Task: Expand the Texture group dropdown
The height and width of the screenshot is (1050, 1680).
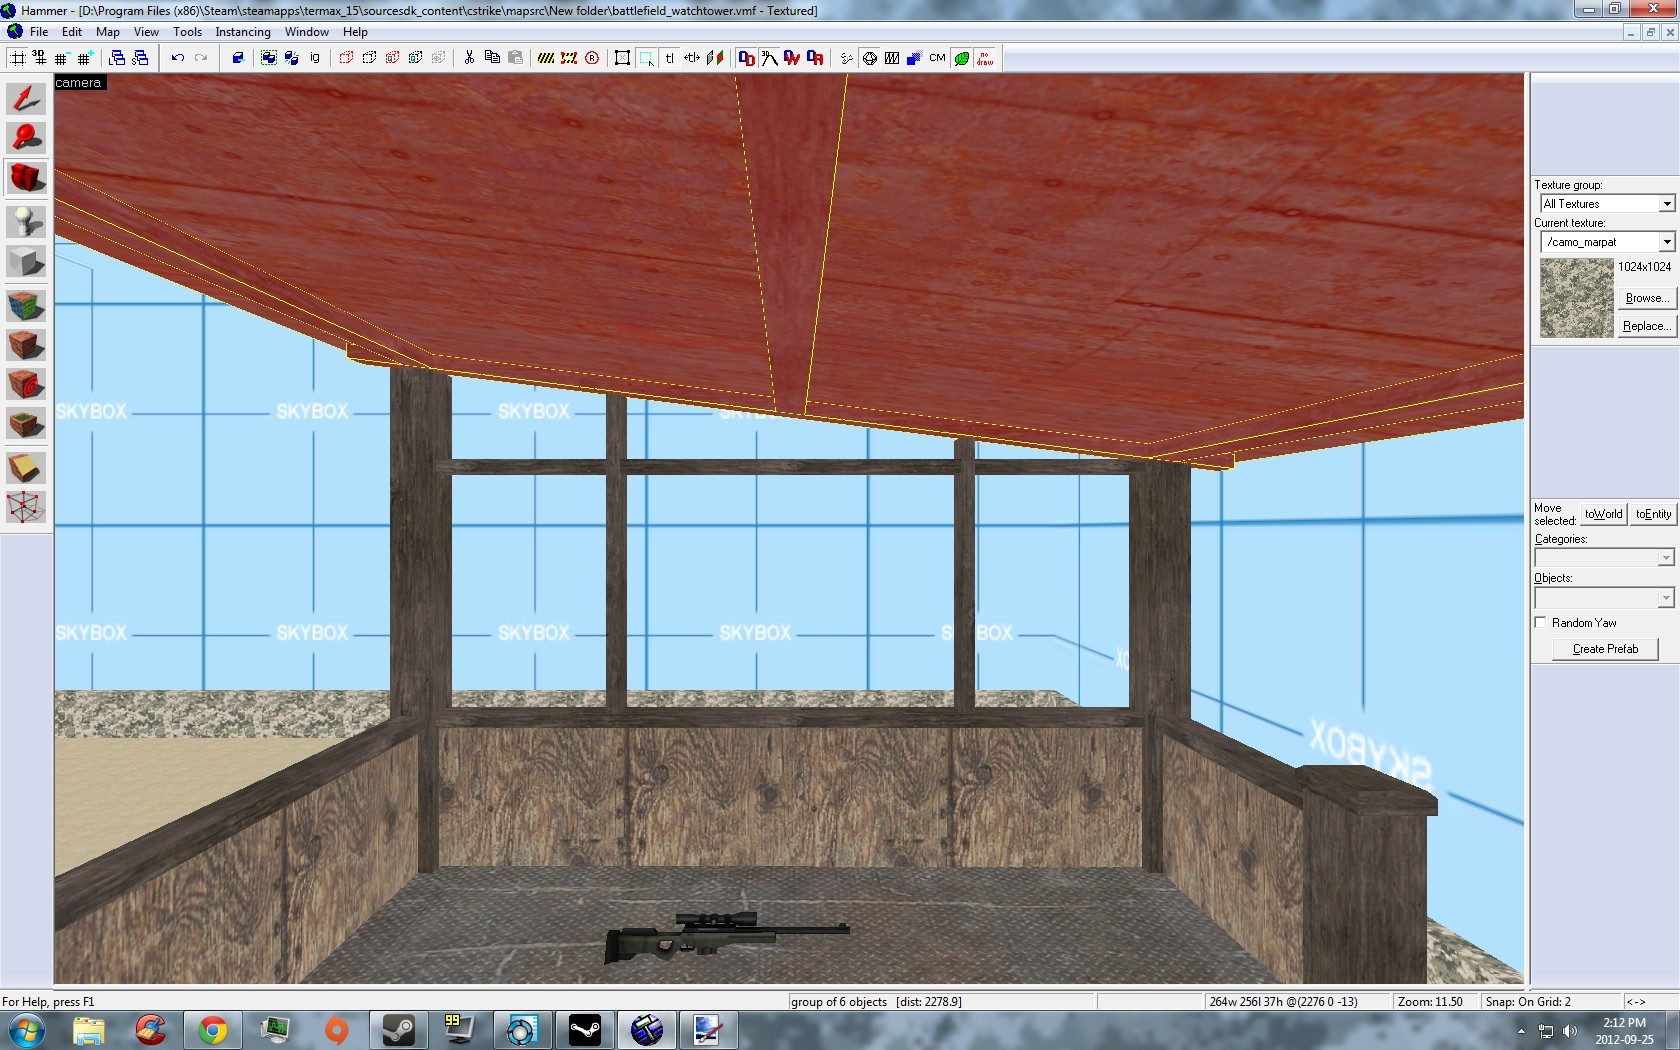Action: (x=1666, y=204)
